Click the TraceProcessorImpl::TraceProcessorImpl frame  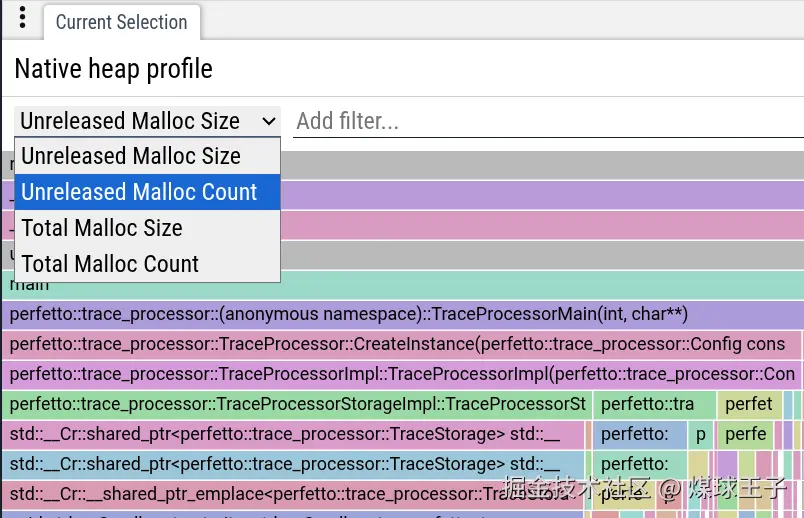click(401, 374)
